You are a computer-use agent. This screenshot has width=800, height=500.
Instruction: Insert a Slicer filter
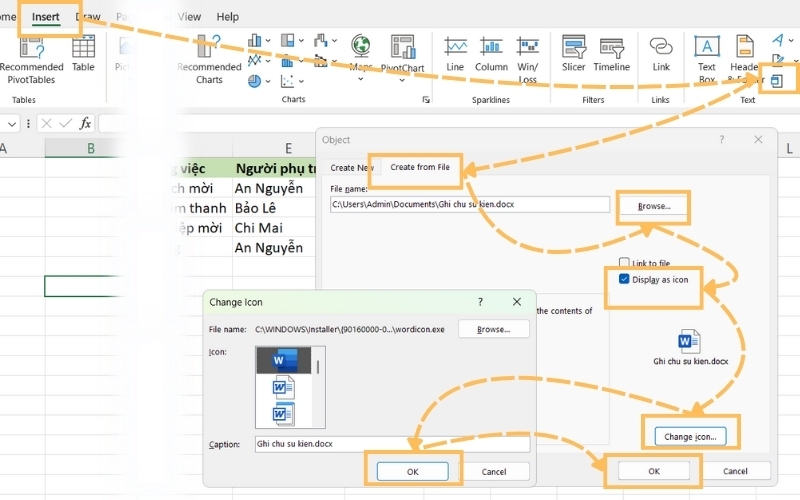click(573, 54)
